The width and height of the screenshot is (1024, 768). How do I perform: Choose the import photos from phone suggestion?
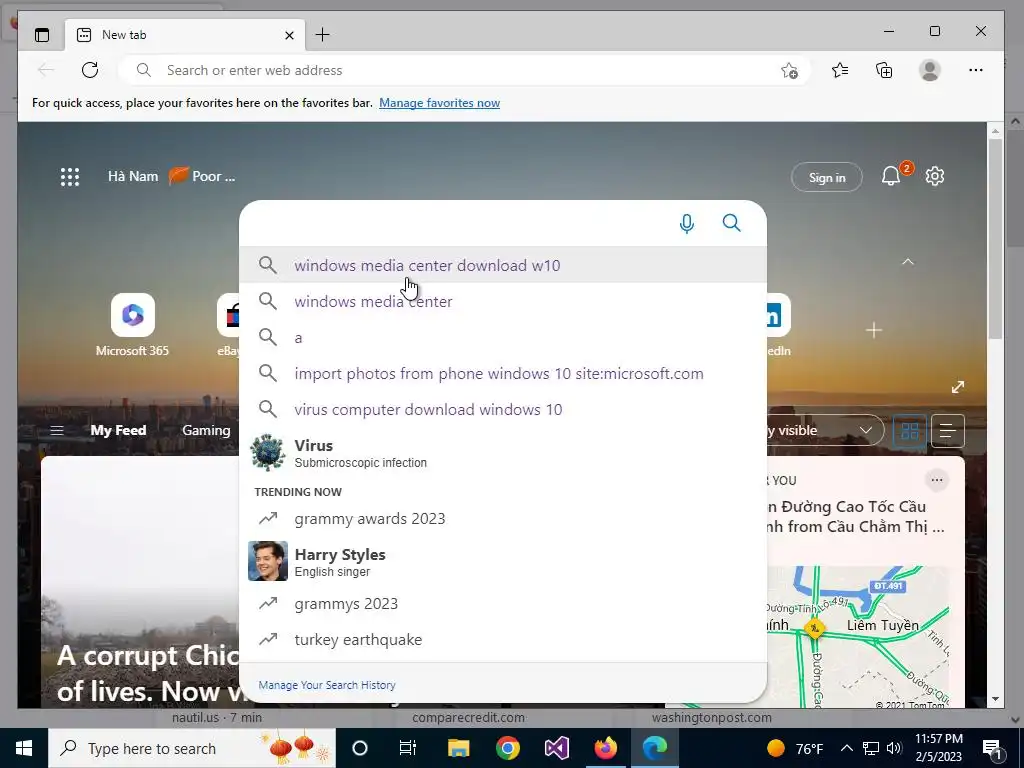tap(503, 374)
